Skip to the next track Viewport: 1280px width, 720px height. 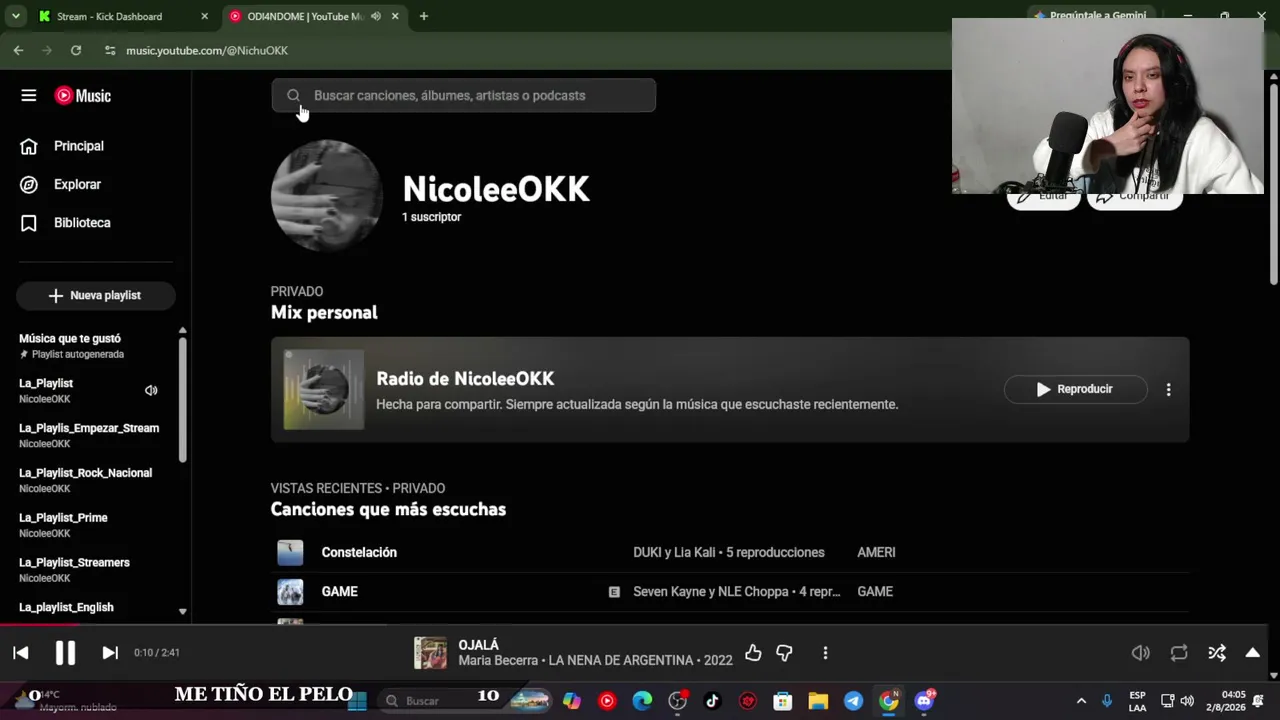(110, 653)
